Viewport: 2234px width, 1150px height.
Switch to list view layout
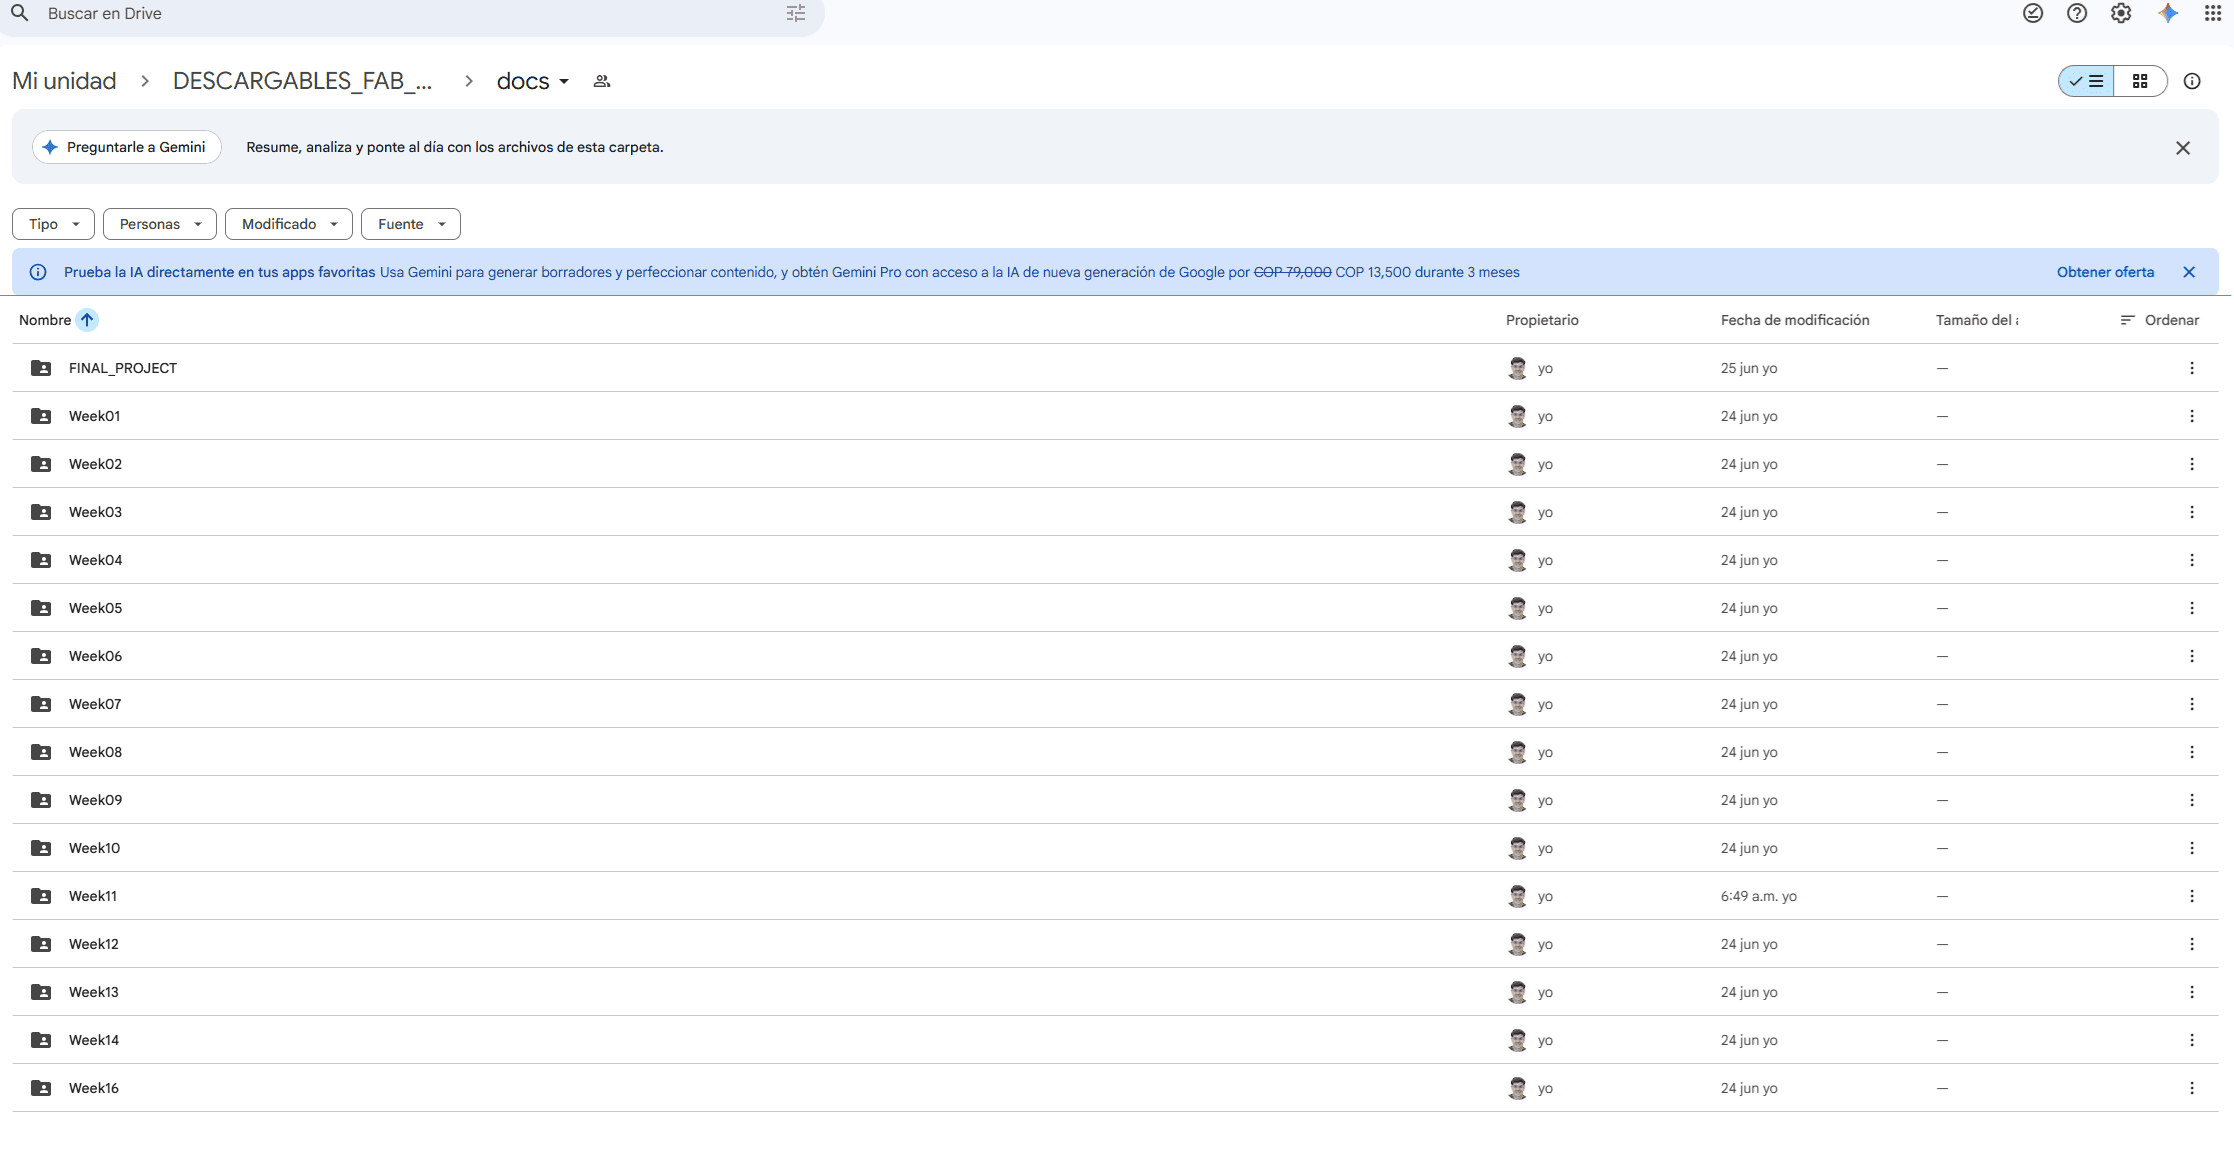[2086, 81]
